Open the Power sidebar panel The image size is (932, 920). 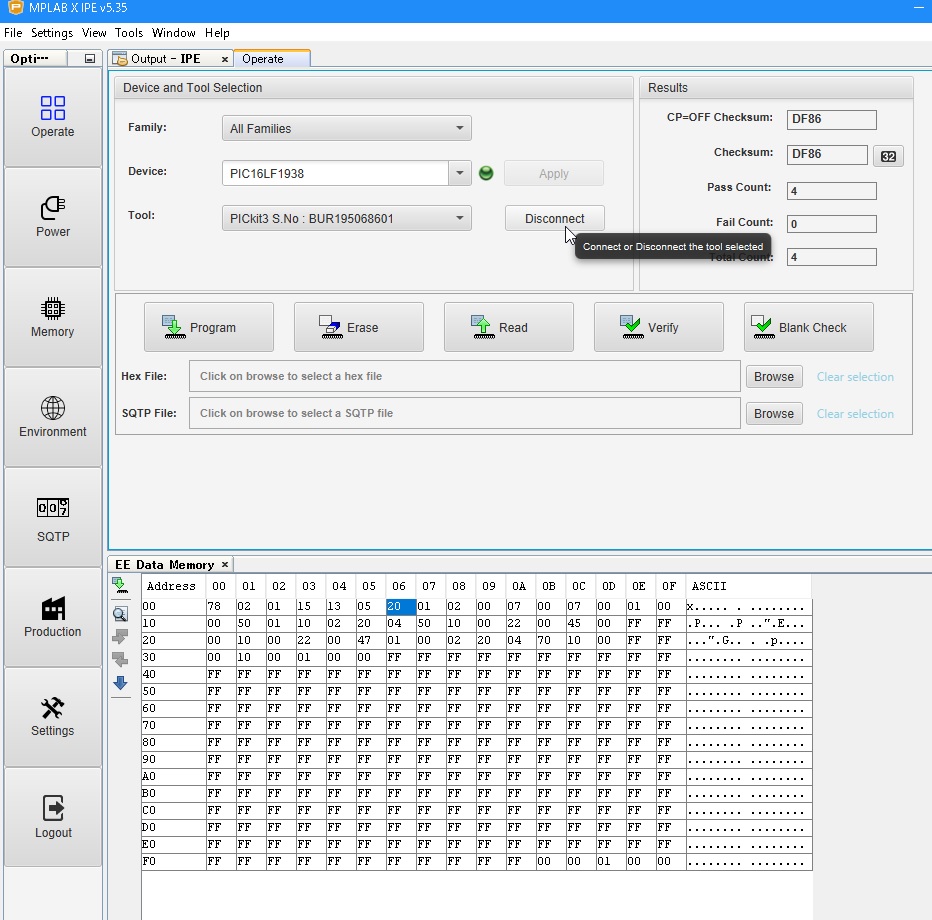53,218
